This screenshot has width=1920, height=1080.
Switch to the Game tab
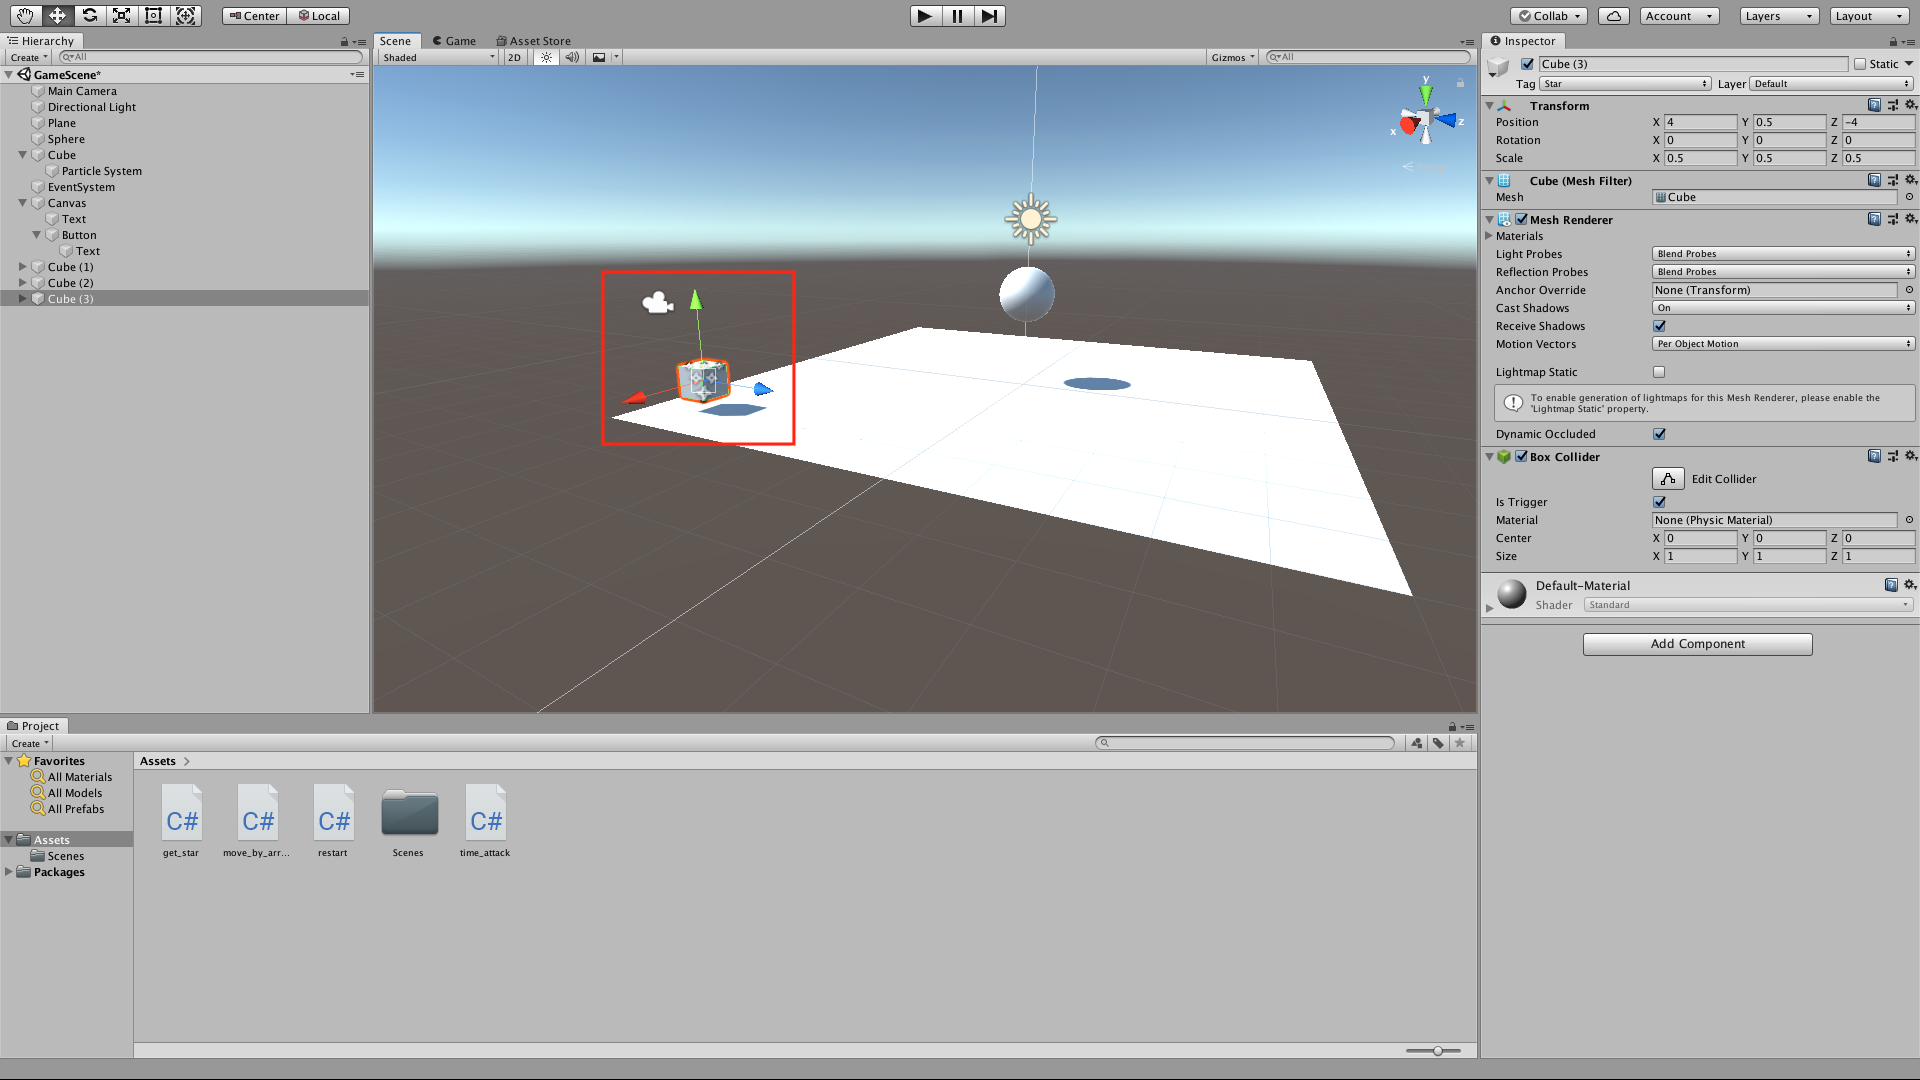[x=454, y=41]
